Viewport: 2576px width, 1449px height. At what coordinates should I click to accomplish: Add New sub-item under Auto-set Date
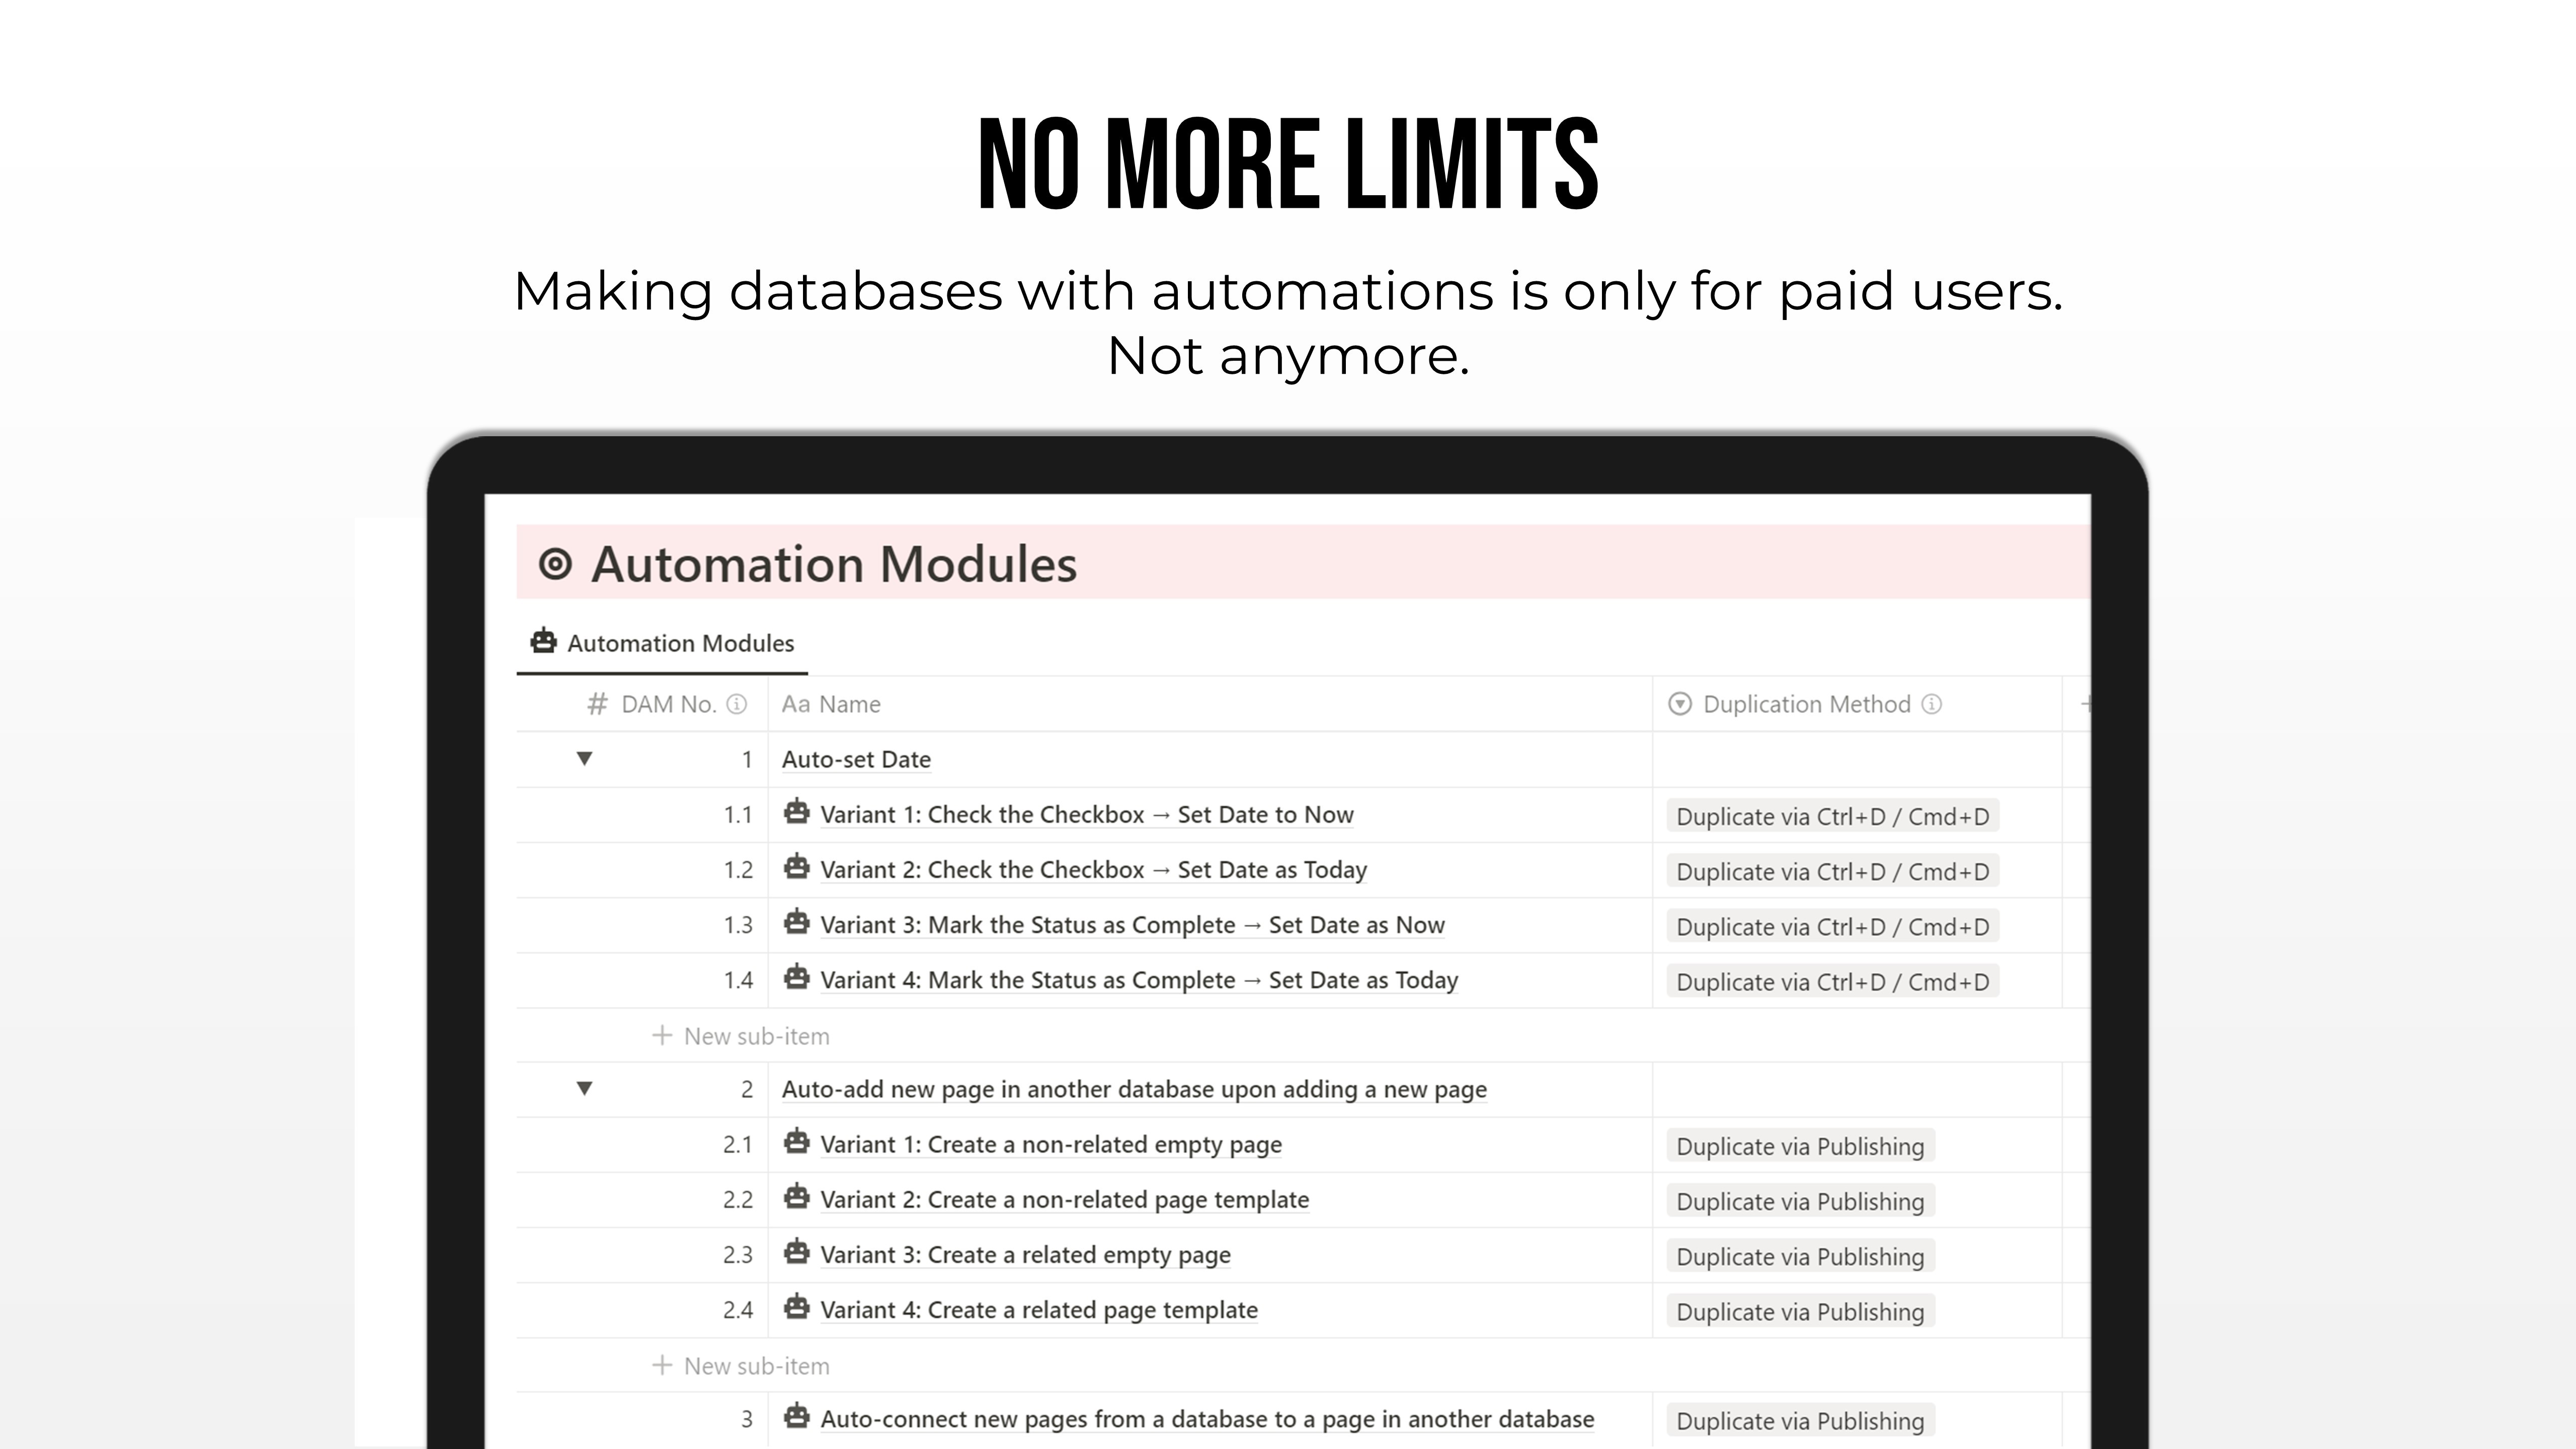[x=741, y=1036]
